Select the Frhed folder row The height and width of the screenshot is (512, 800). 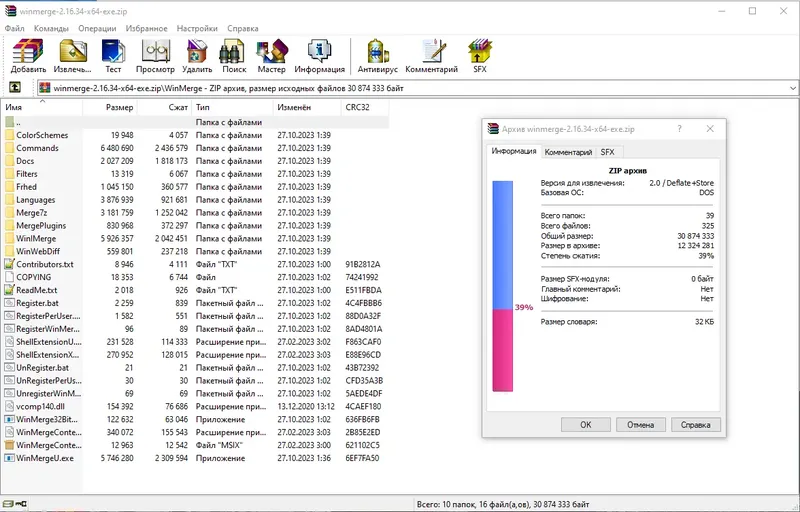[x=195, y=187]
